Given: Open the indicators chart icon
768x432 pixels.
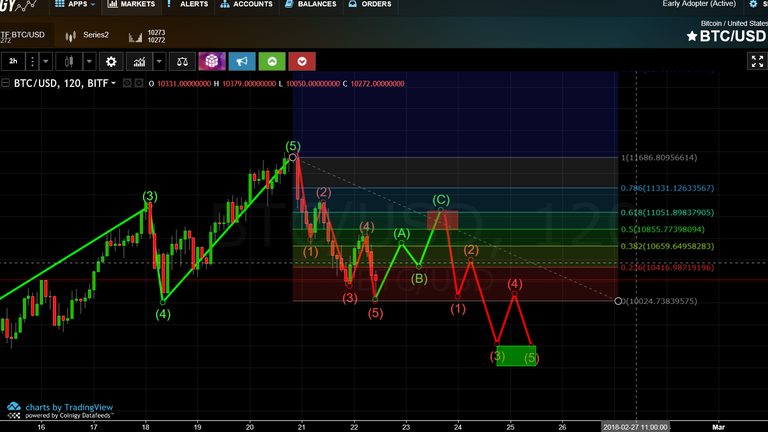Looking at the screenshot, I should tap(139, 61).
